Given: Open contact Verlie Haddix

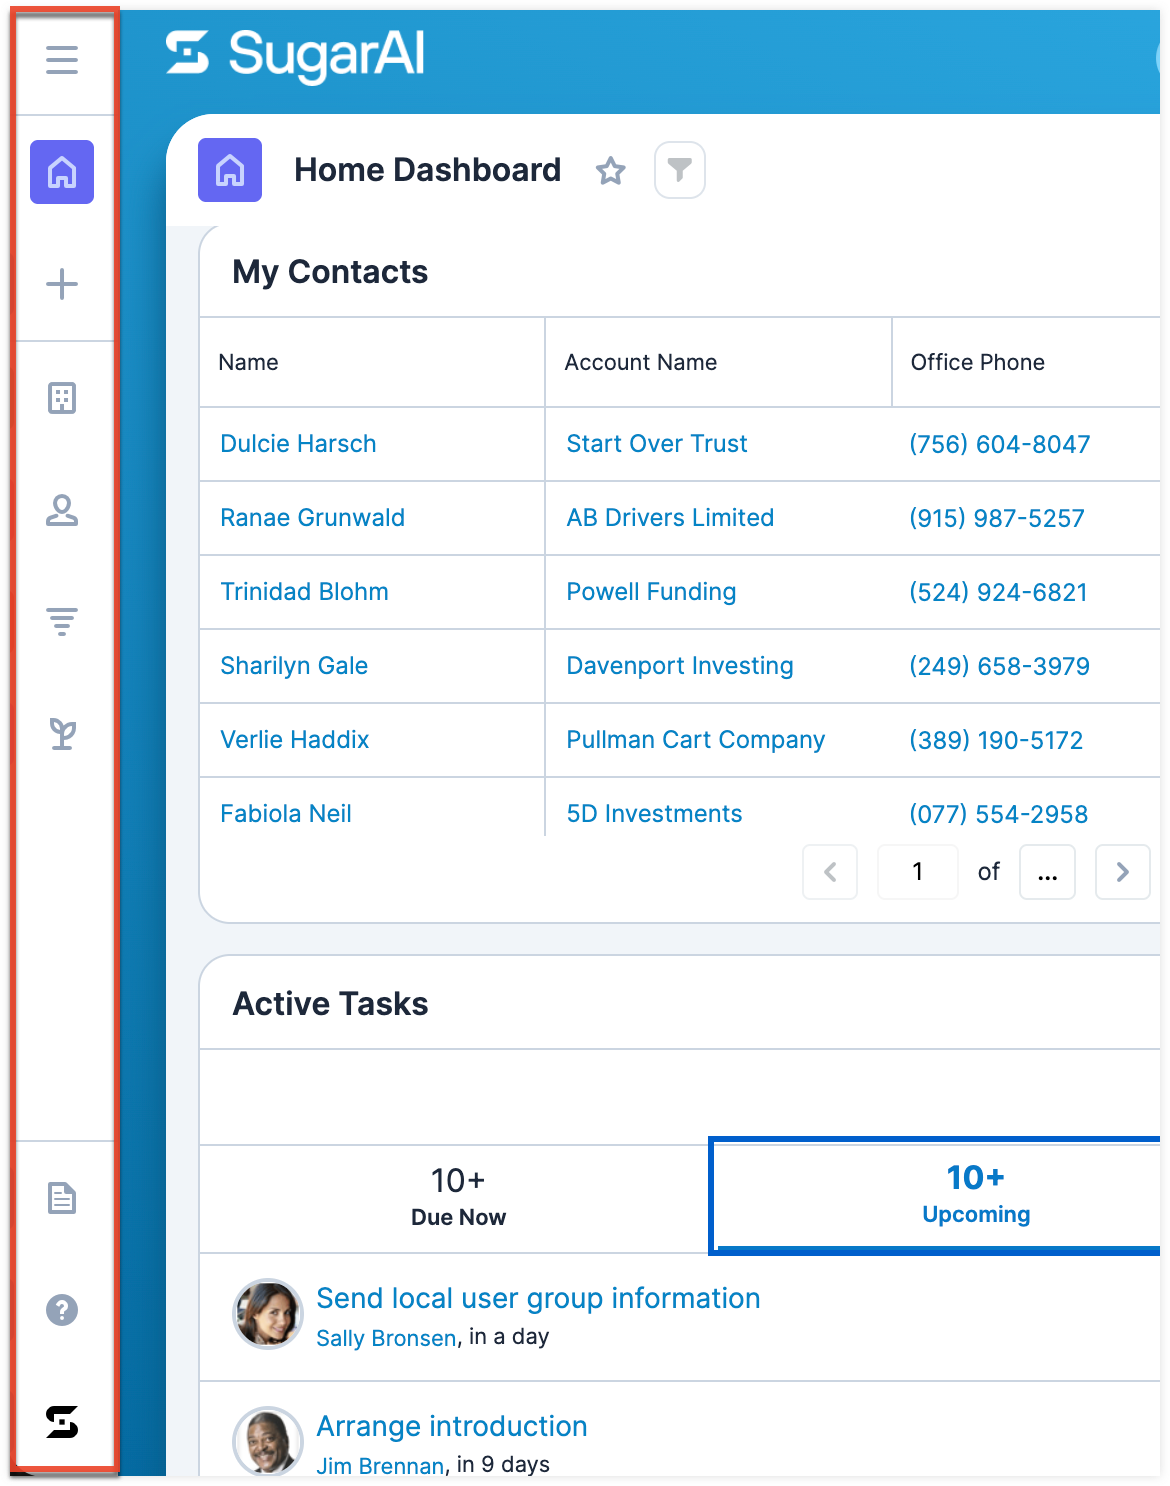Looking at the screenshot, I should (294, 740).
